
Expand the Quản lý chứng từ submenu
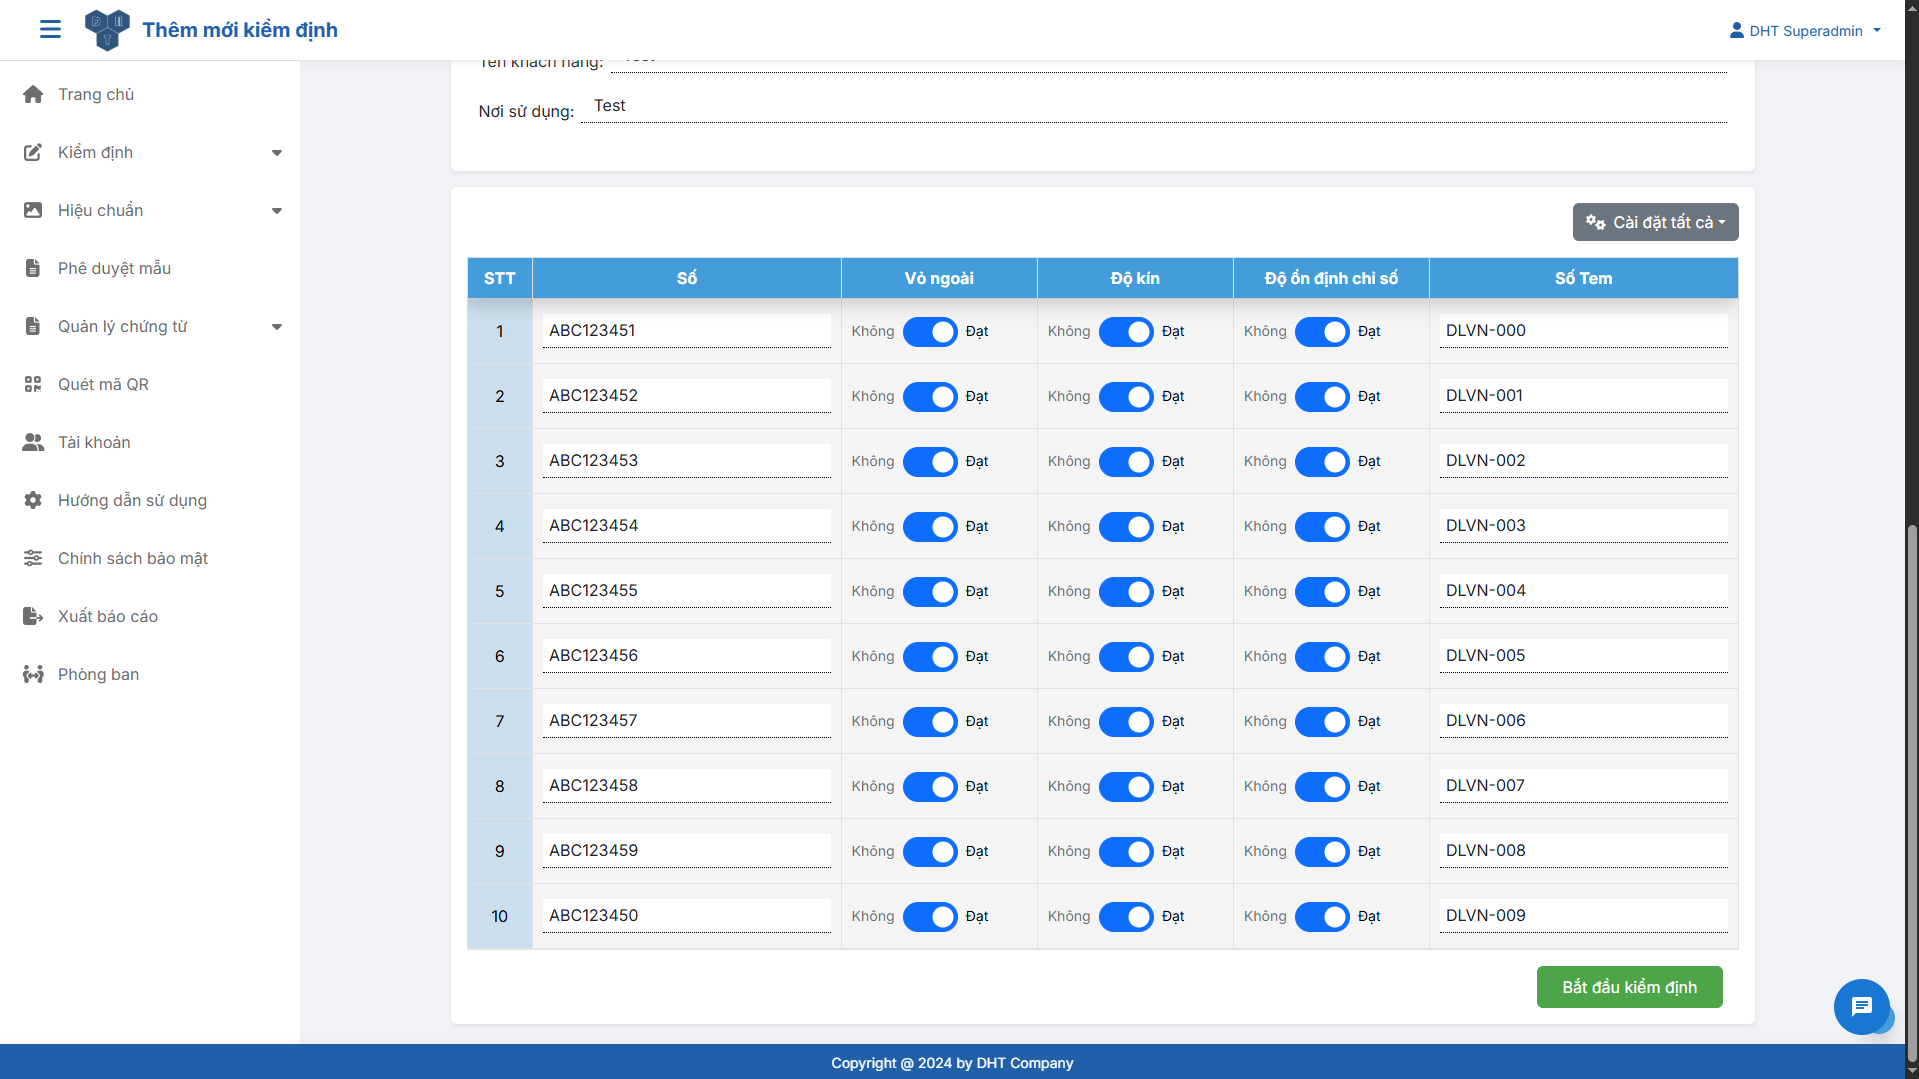277,327
